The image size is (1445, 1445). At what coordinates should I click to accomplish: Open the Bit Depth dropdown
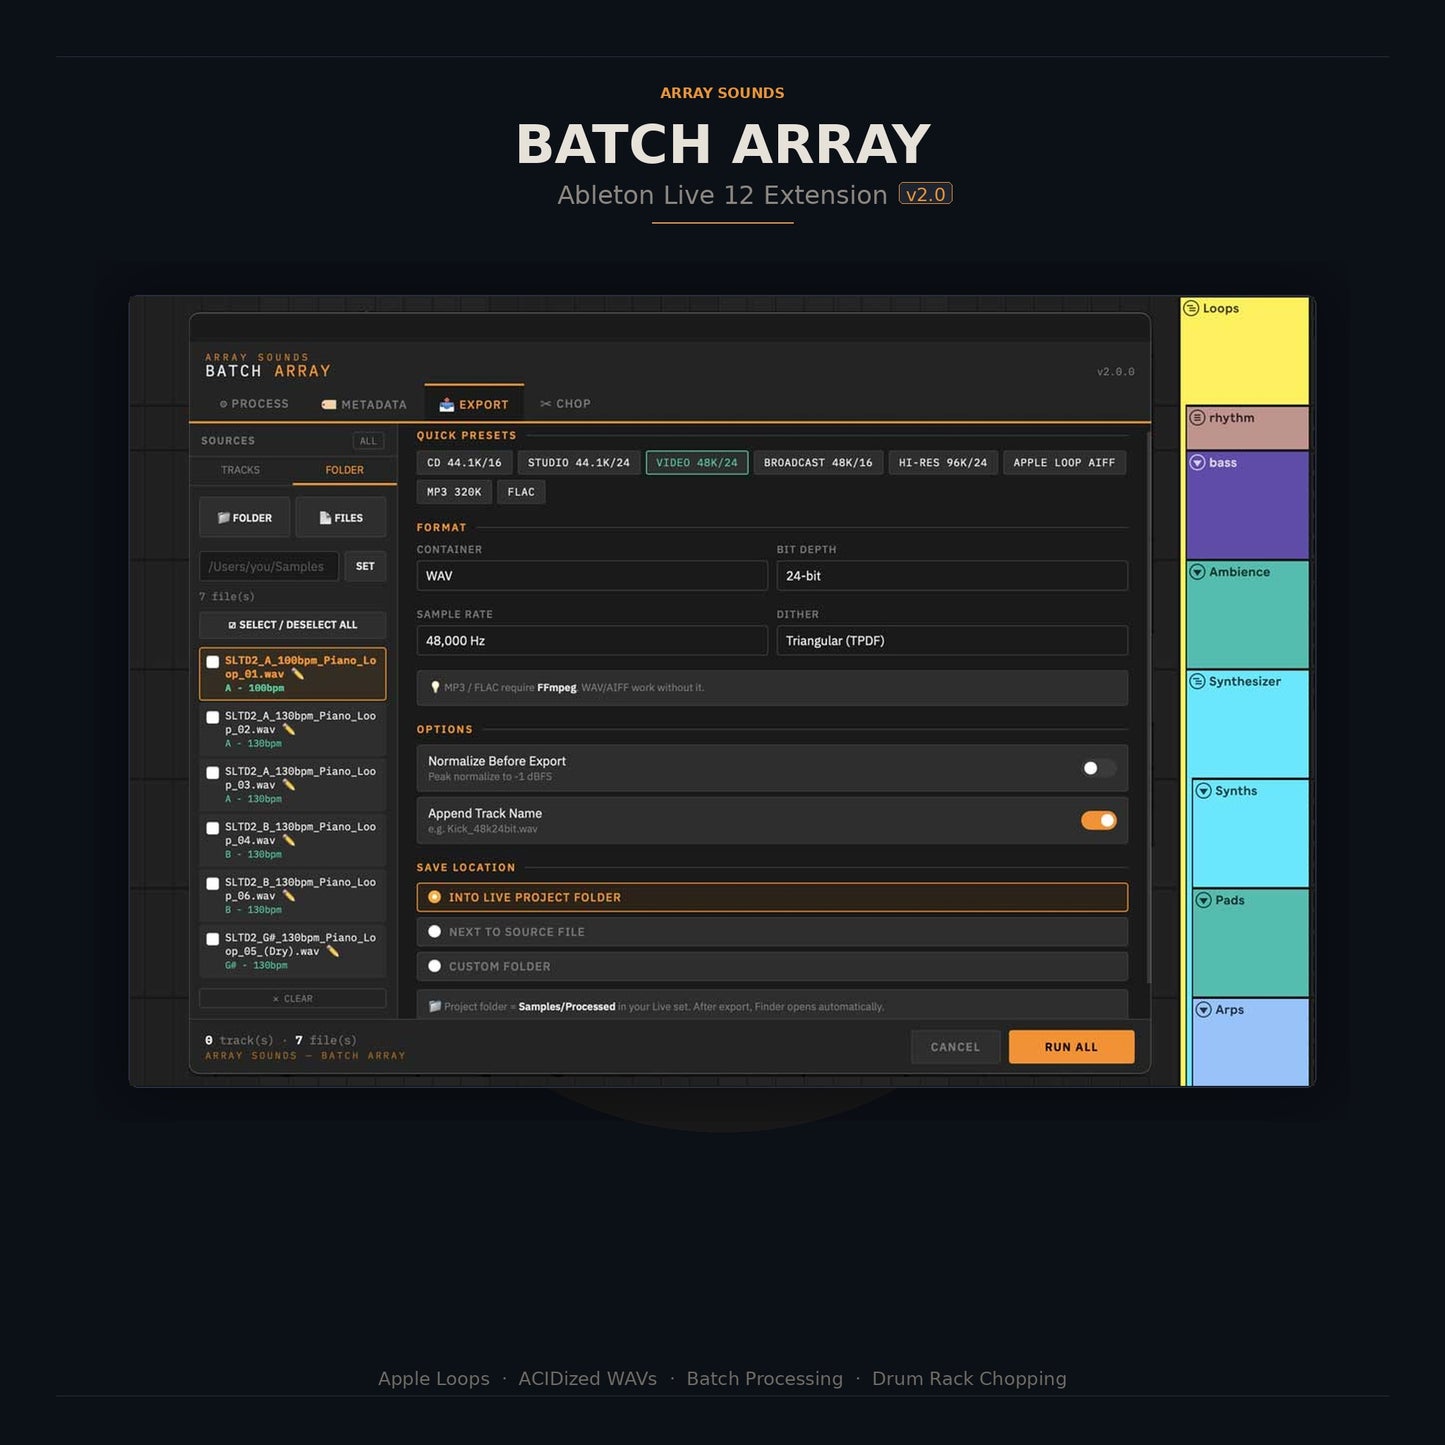coord(952,576)
